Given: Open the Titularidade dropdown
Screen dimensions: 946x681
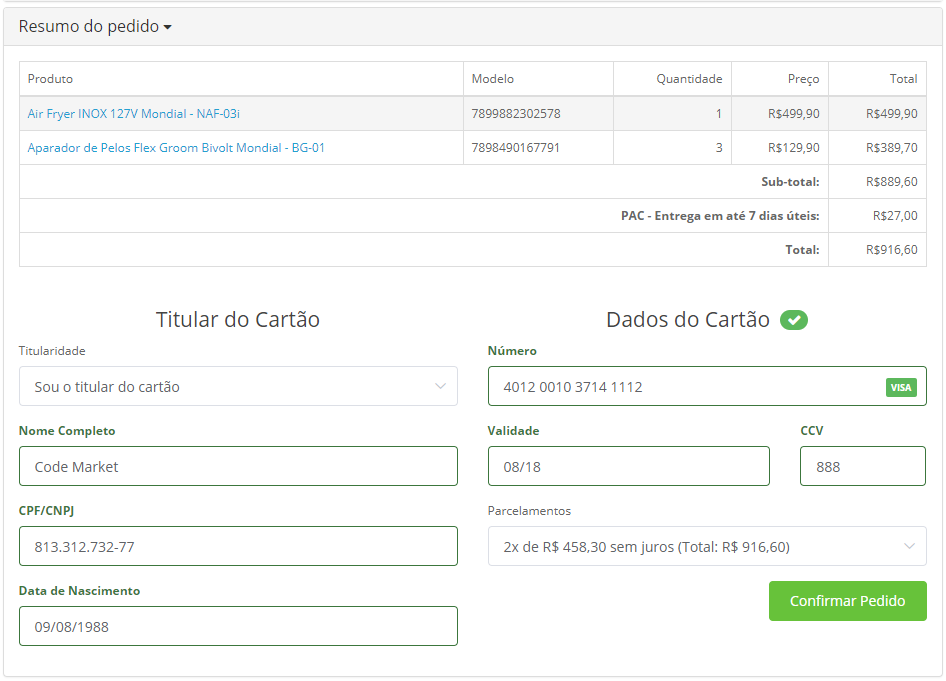Looking at the screenshot, I should [238, 386].
